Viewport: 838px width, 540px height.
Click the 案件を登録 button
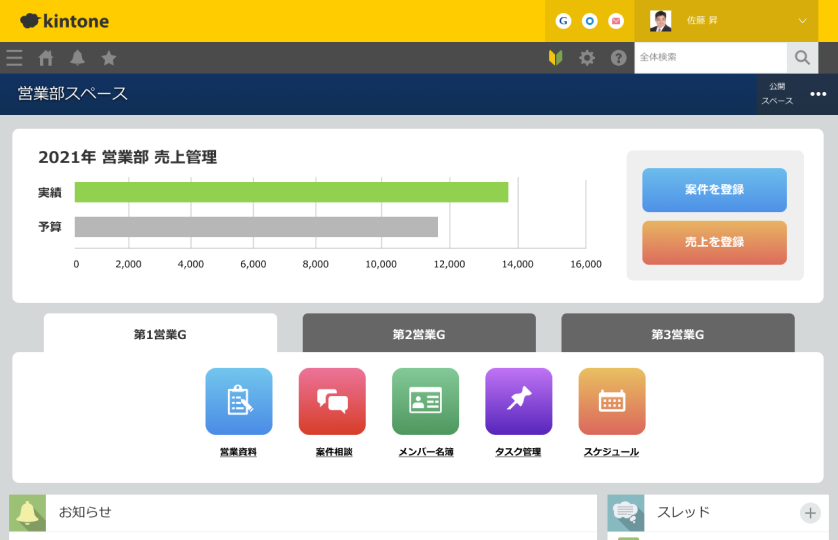[x=714, y=190]
